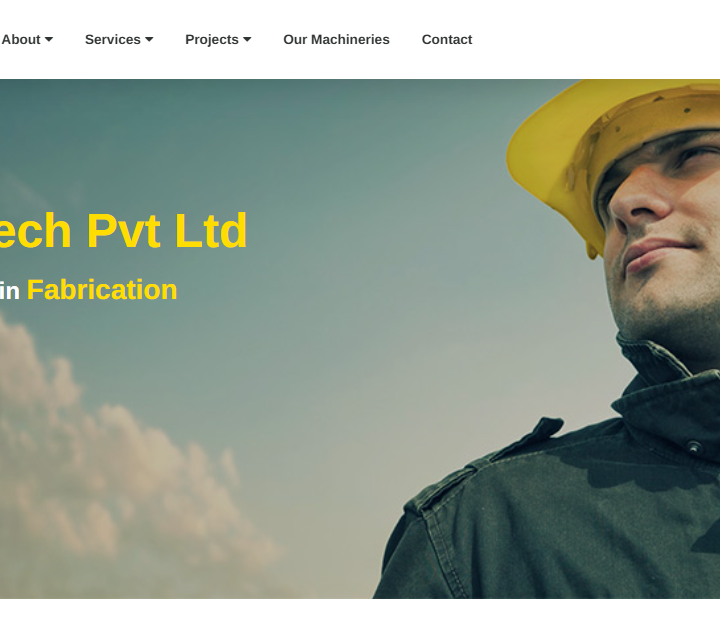
Task: Expand the Projects dropdown caret
Action: coord(247,40)
